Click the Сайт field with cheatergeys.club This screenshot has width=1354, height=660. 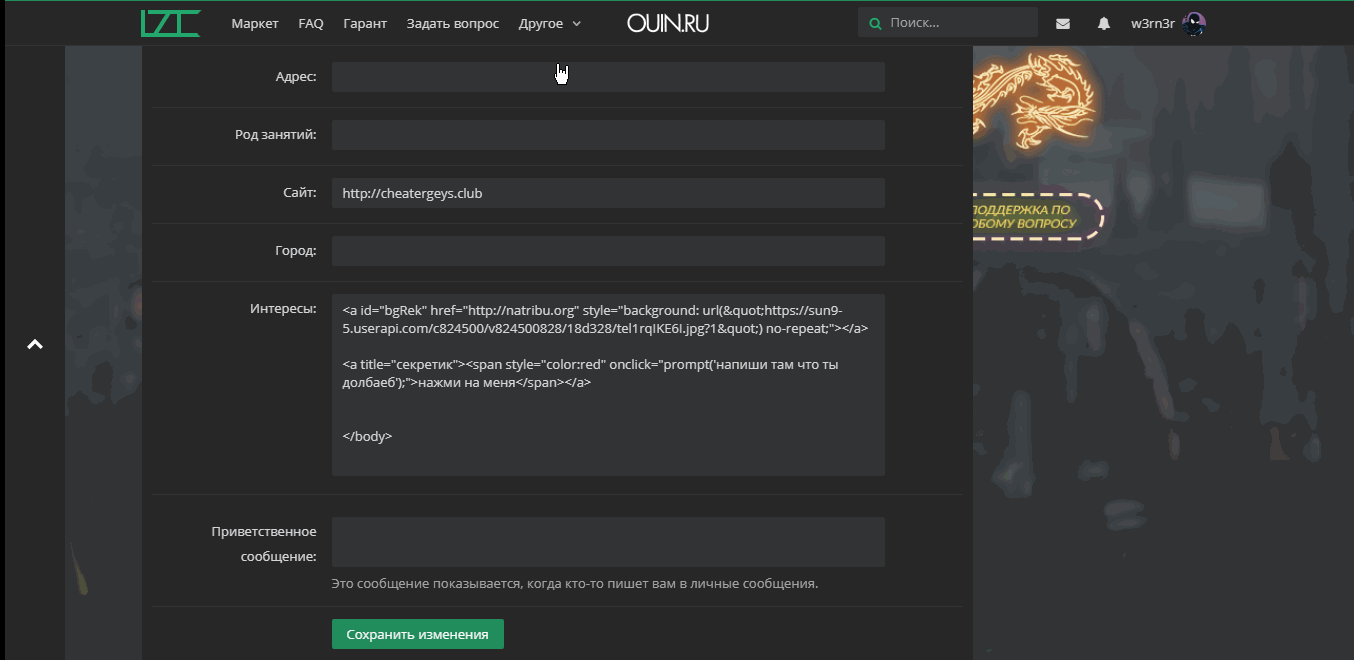coord(608,193)
